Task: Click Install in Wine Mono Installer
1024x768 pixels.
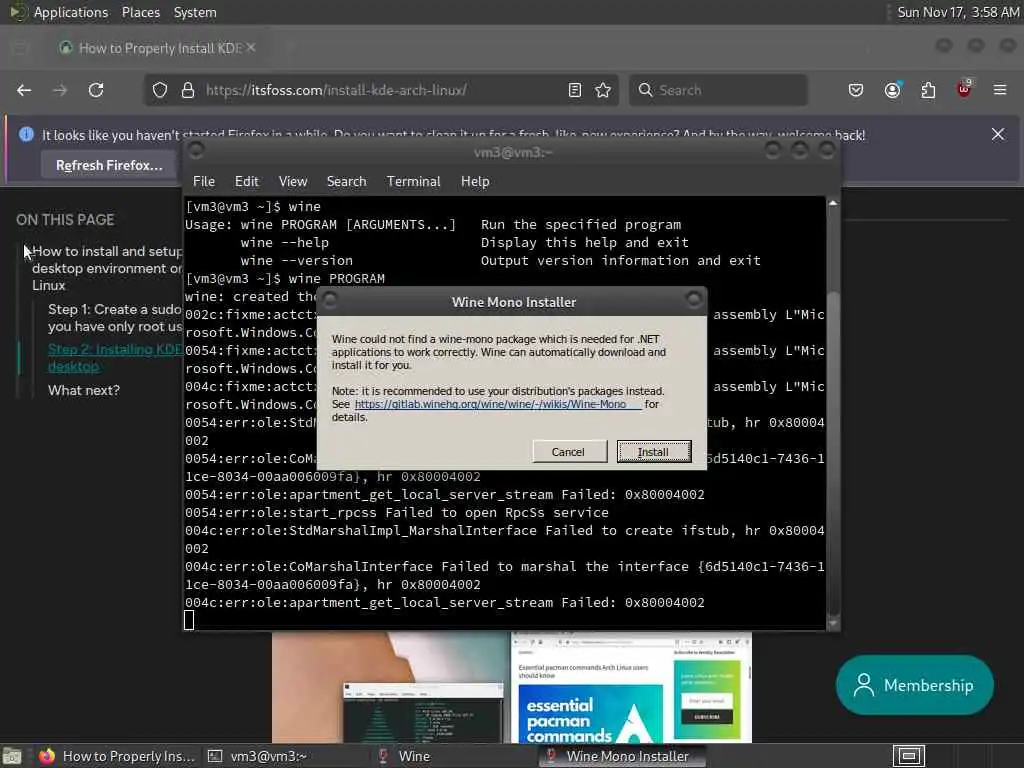Action: pos(654,452)
